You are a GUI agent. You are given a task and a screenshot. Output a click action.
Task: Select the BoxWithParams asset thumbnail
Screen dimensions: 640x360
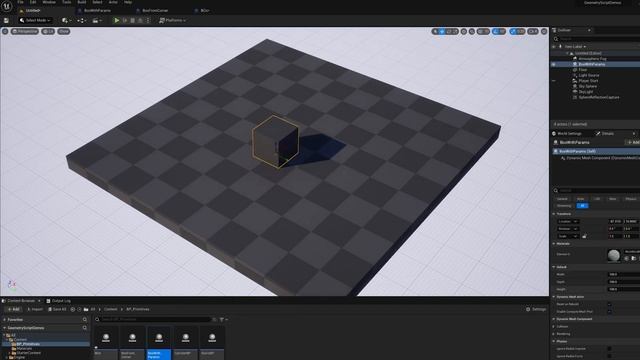tap(159, 338)
